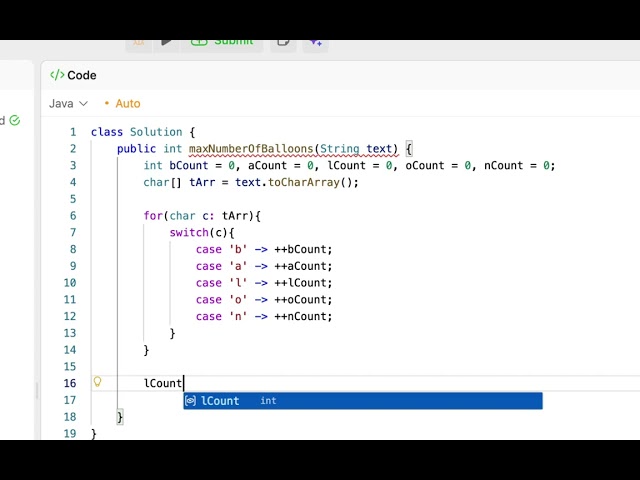Click the green code brackets icon
The image size is (640, 480).
click(x=57, y=75)
